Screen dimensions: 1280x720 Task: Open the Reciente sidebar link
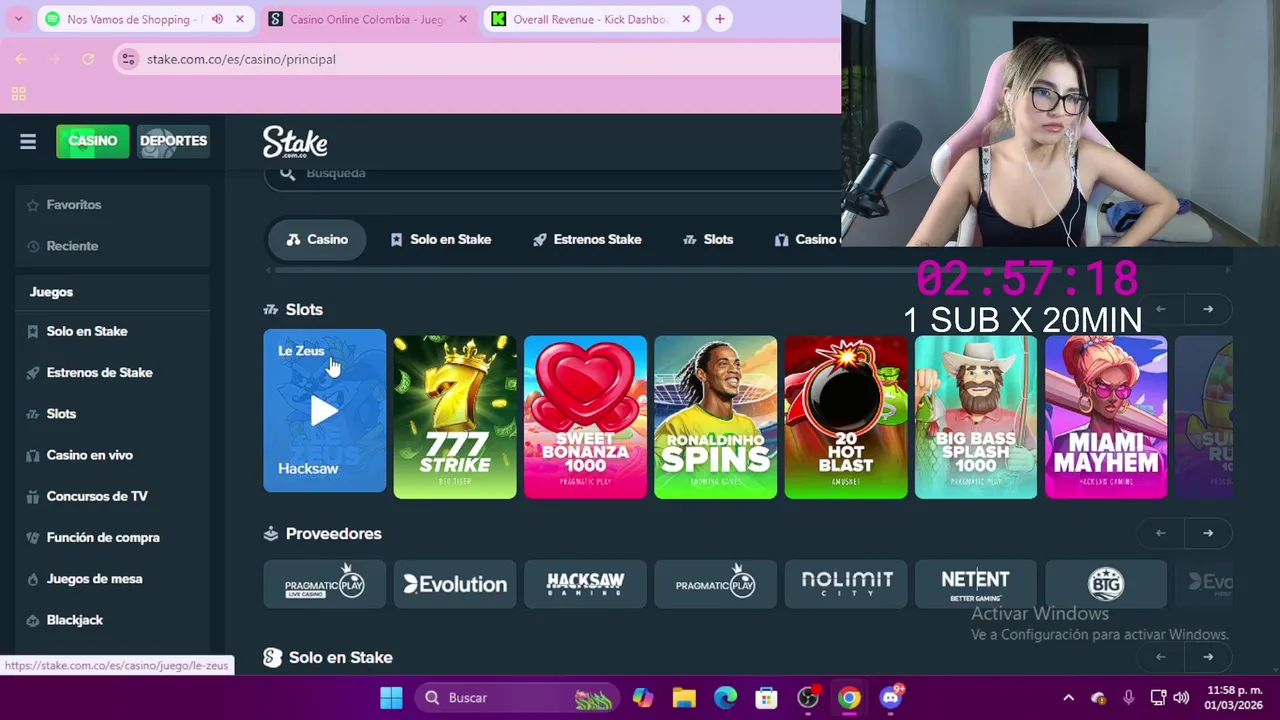pos(72,246)
